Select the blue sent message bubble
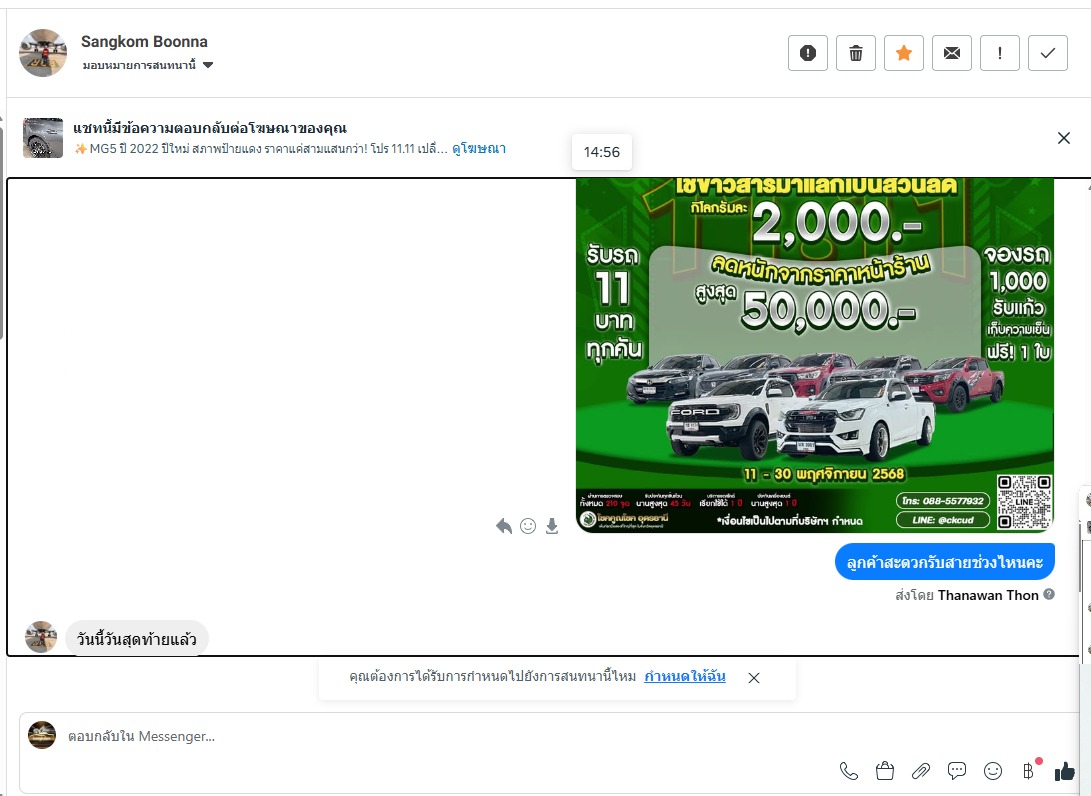Image resolution: width=1091 pixels, height=796 pixels. coord(945,562)
